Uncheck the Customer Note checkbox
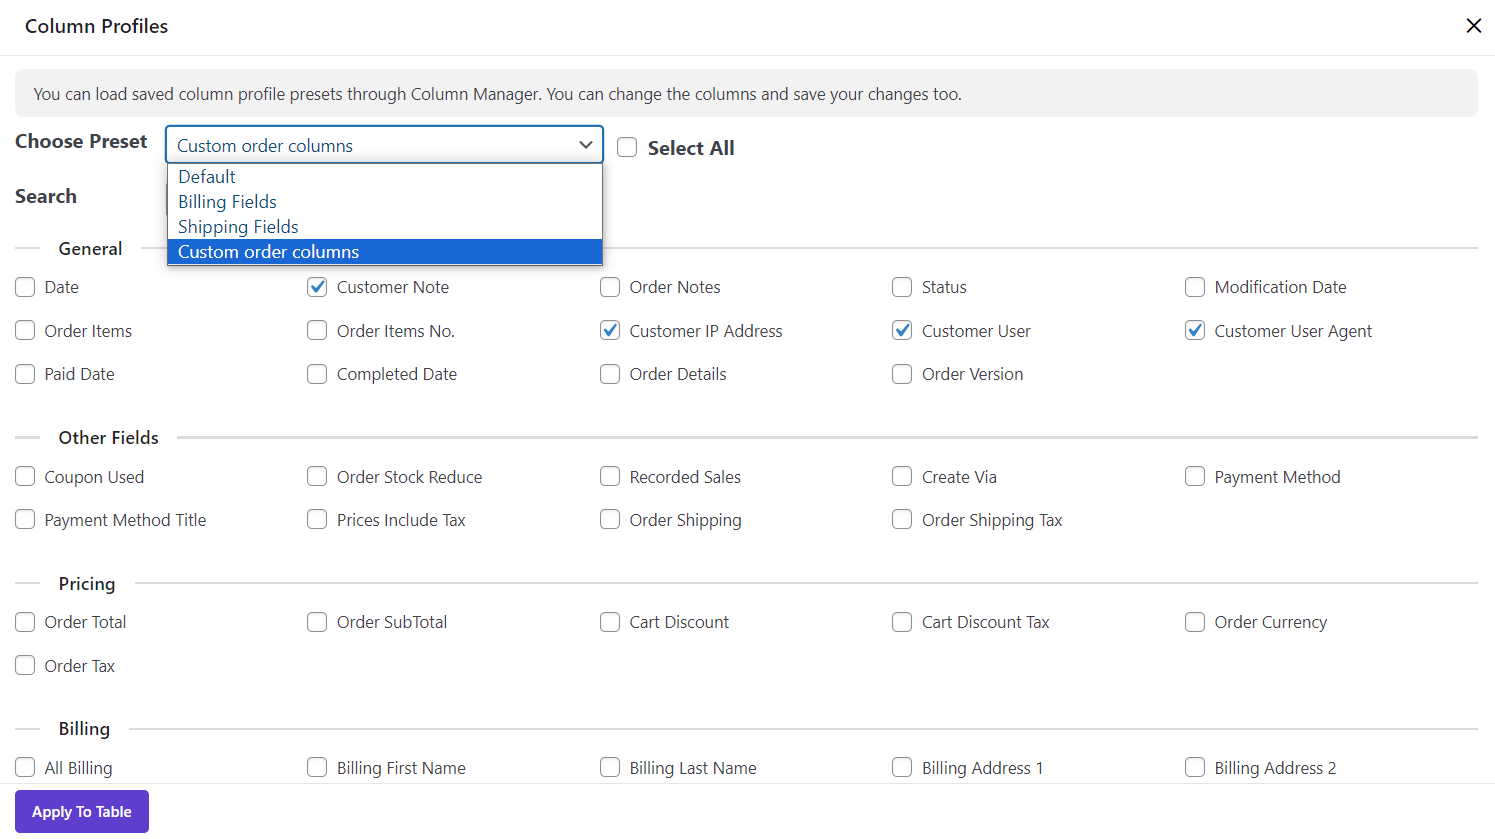Viewport: 1495px width, 839px height. tap(317, 287)
